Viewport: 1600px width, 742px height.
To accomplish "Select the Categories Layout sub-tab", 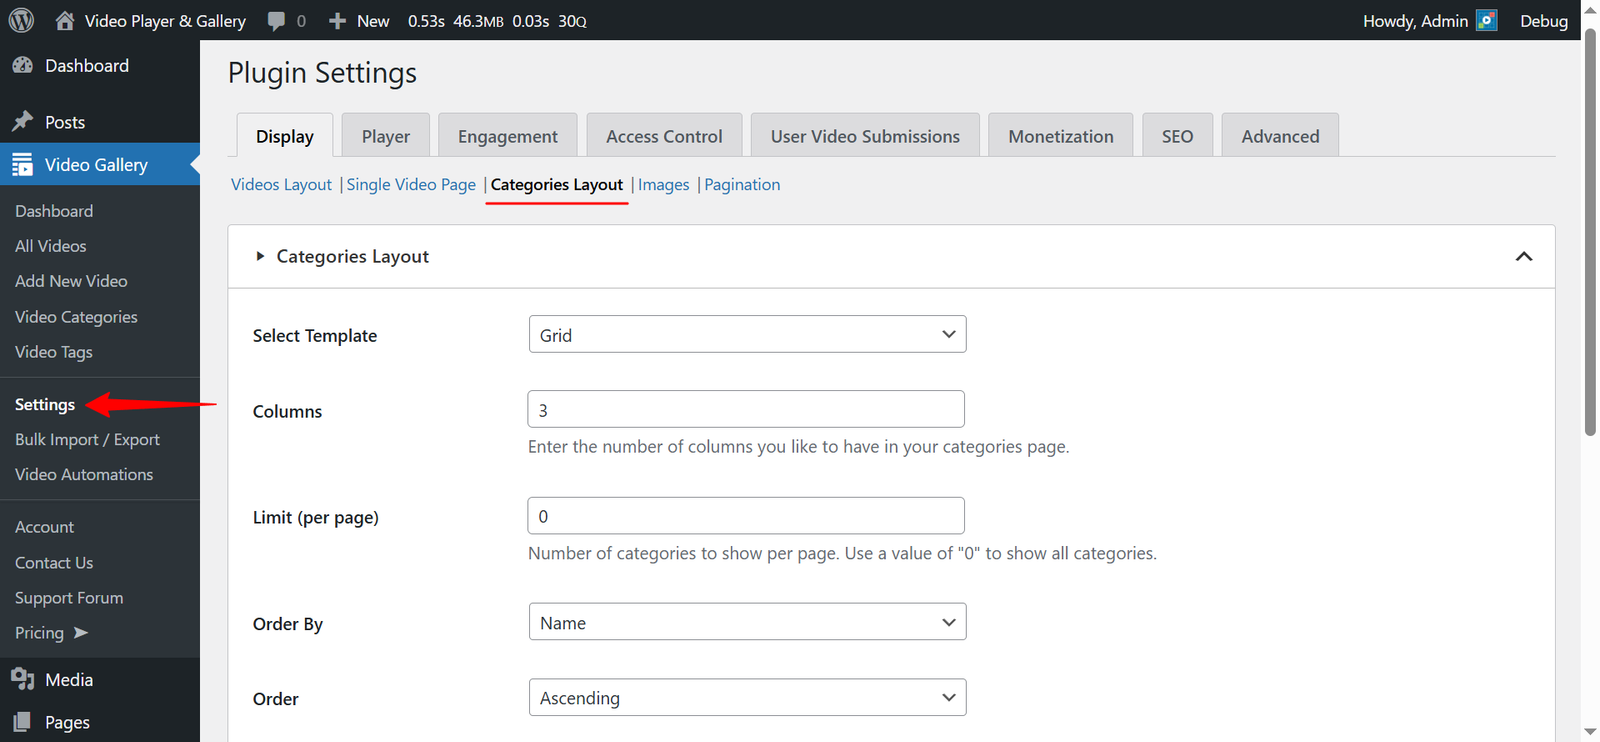I will (x=557, y=184).
